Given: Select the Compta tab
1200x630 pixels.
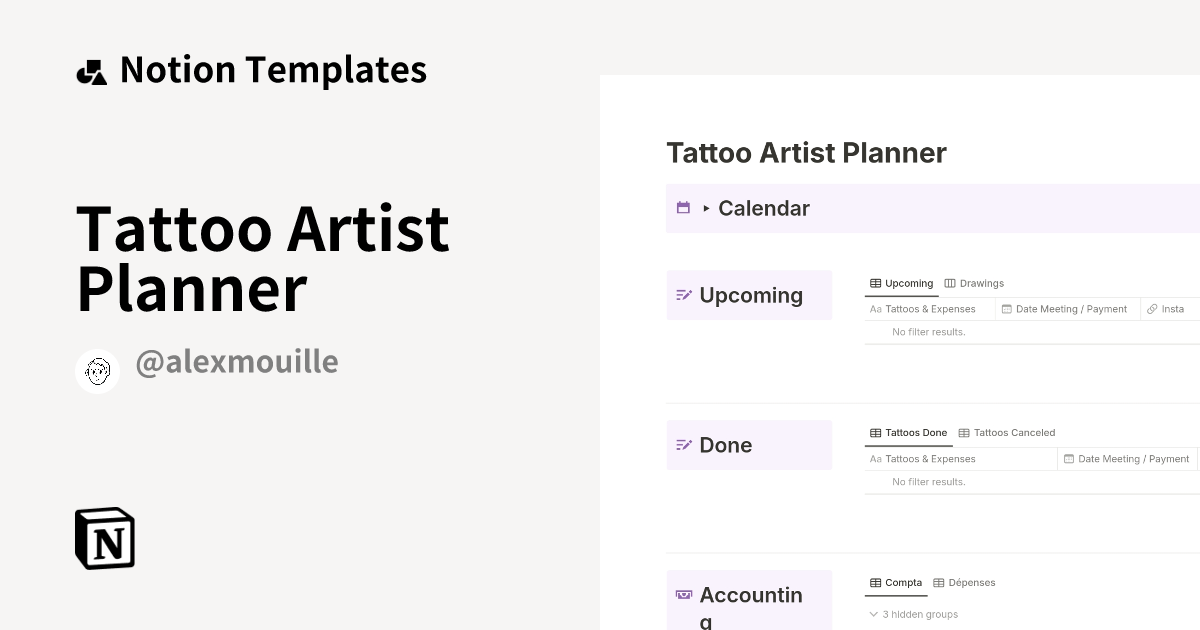Looking at the screenshot, I should coord(896,582).
